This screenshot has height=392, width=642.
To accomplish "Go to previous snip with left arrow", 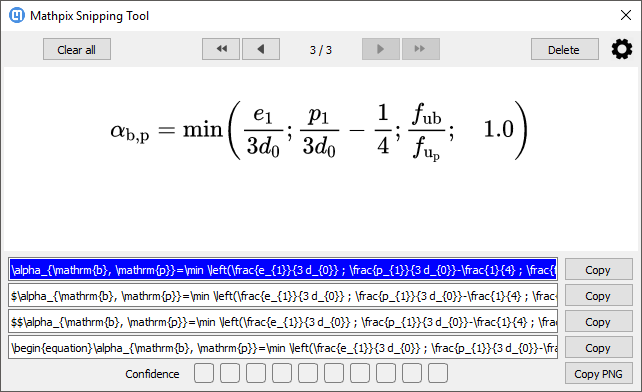I will (x=261, y=49).
